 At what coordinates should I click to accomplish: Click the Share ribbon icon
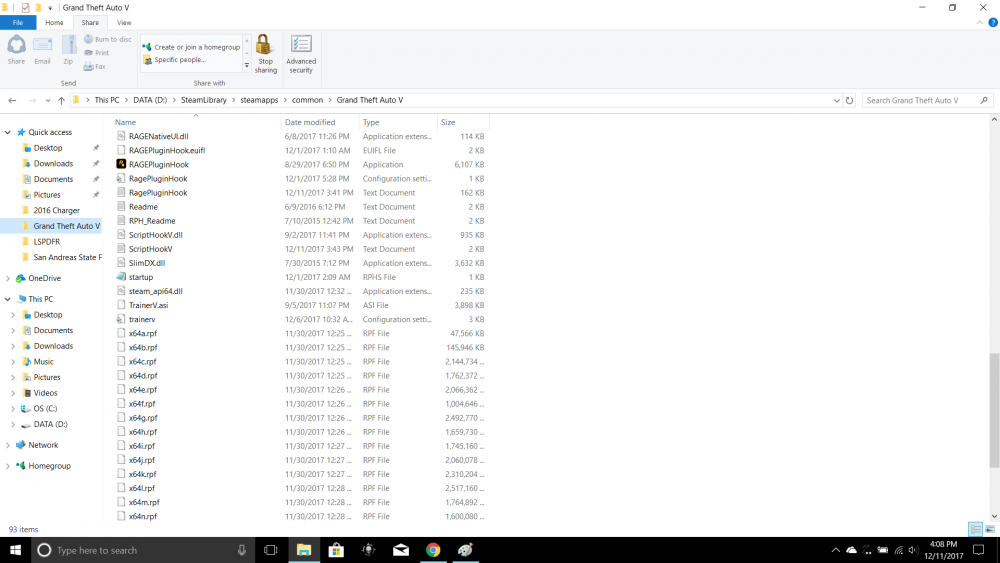pyautogui.click(x=16, y=50)
